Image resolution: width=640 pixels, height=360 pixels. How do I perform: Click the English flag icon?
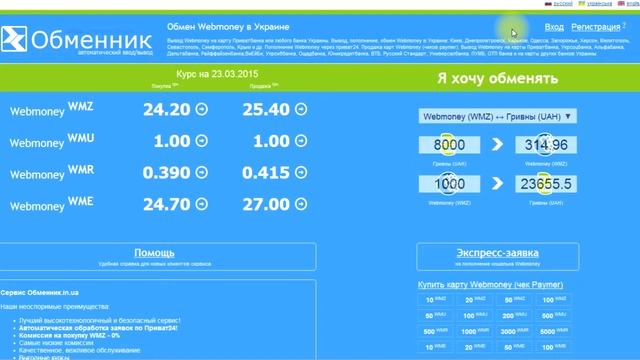pos(621,3)
